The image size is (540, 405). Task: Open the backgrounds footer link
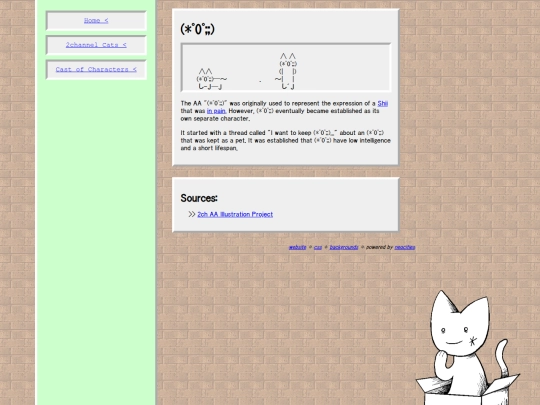(x=344, y=247)
